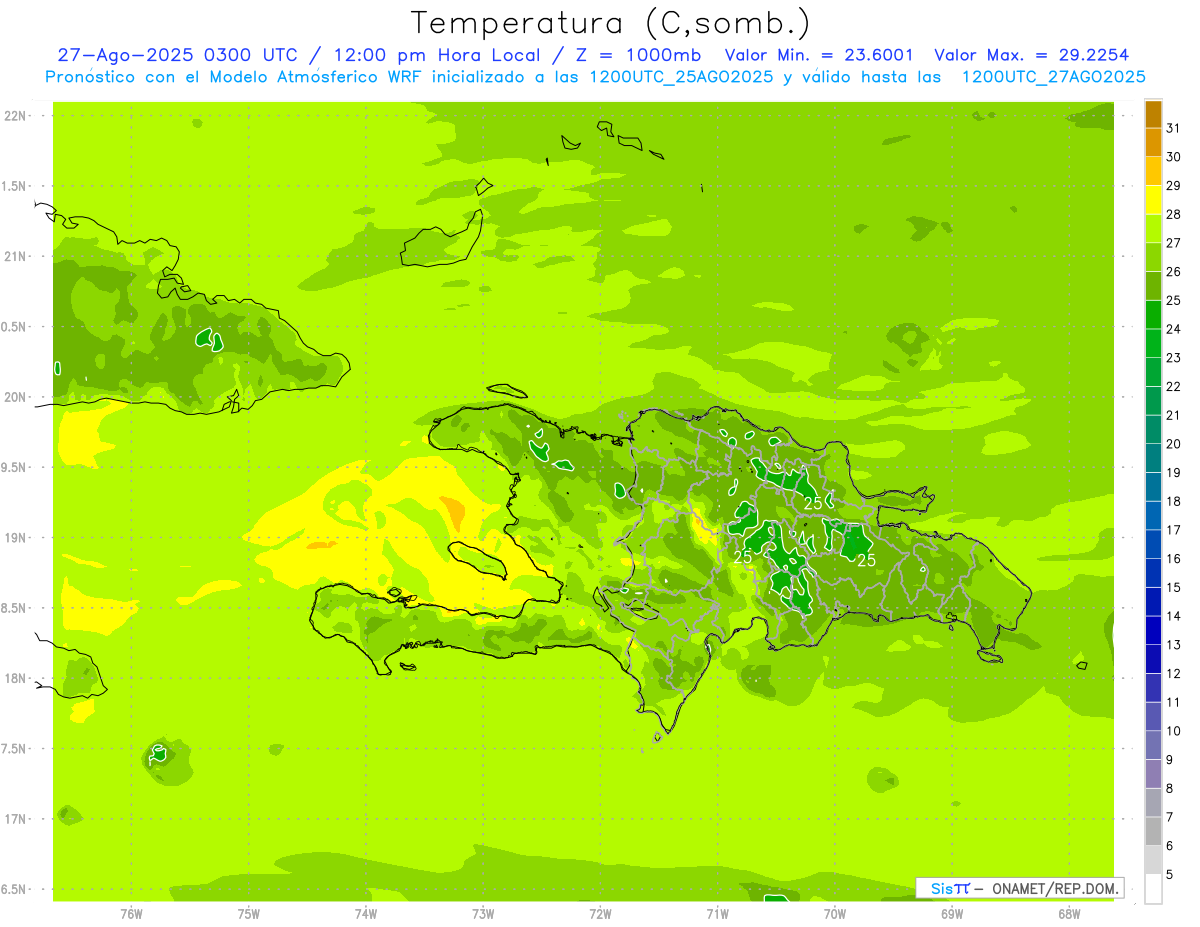Pick the amber swatch between 29 and 30

tap(1153, 171)
